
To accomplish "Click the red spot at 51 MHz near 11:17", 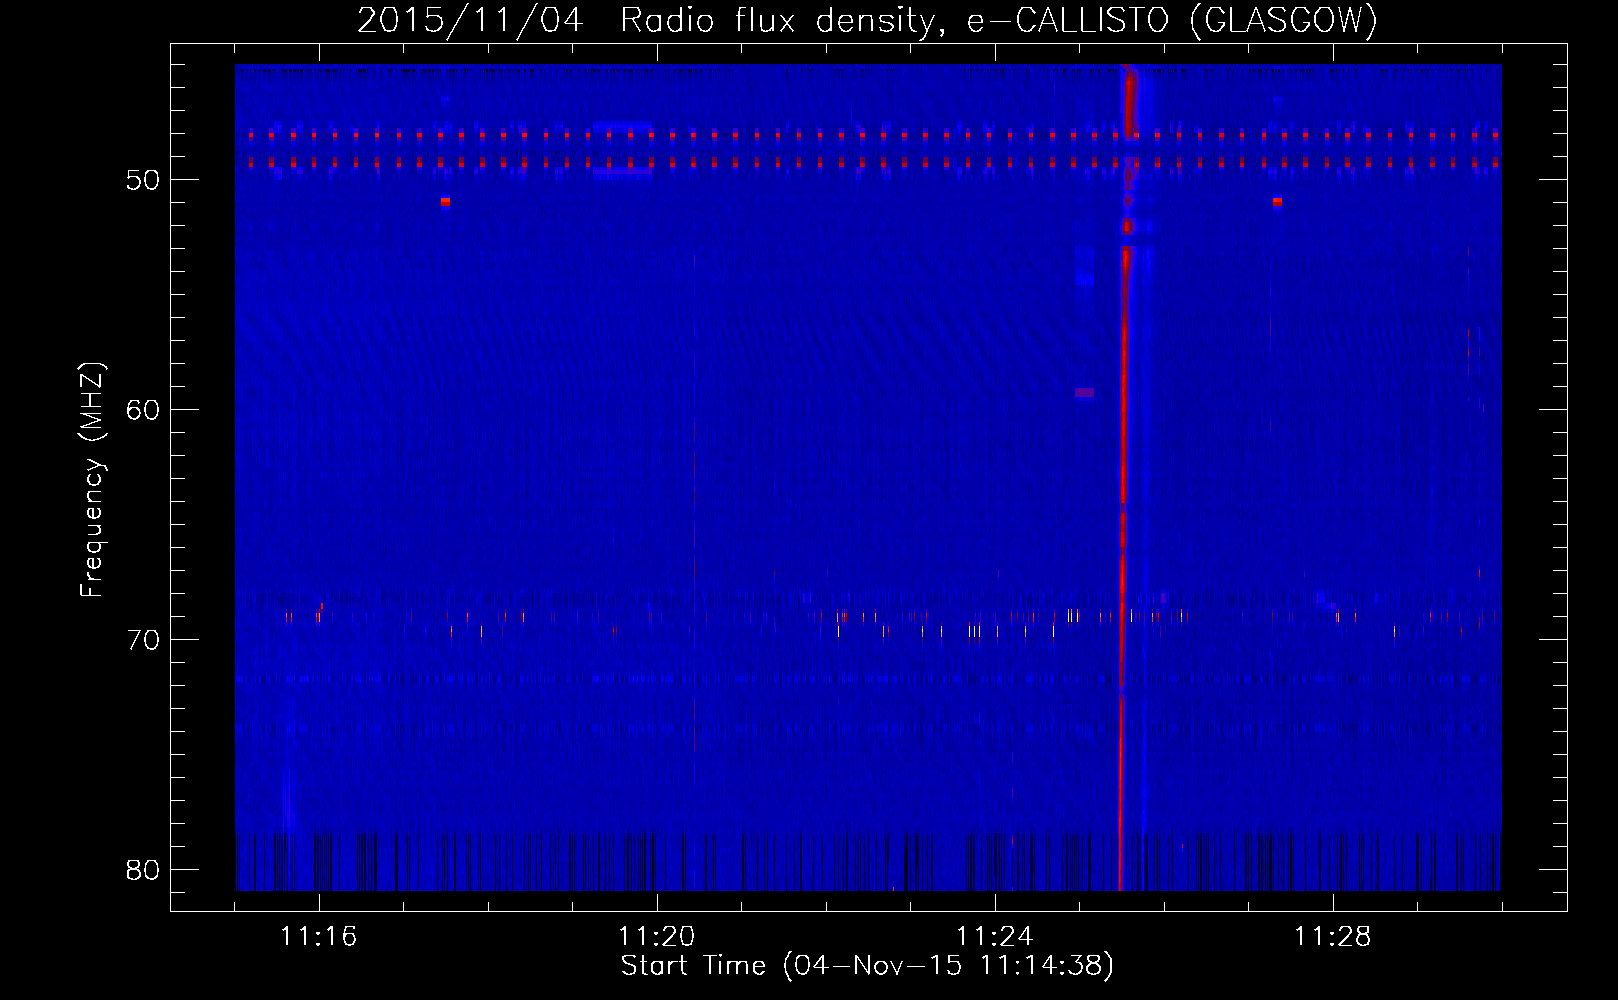I will [445, 202].
